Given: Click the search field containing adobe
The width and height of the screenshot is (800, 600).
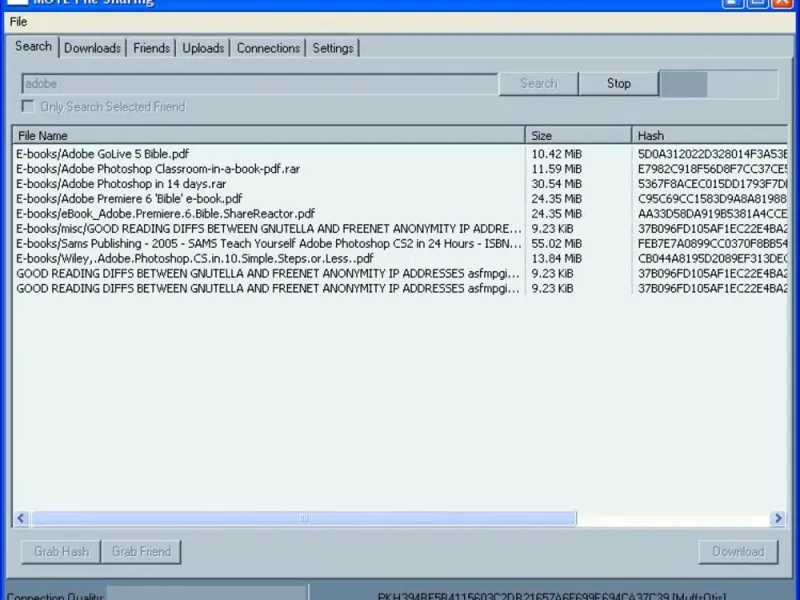Looking at the screenshot, I should [260, 84].
